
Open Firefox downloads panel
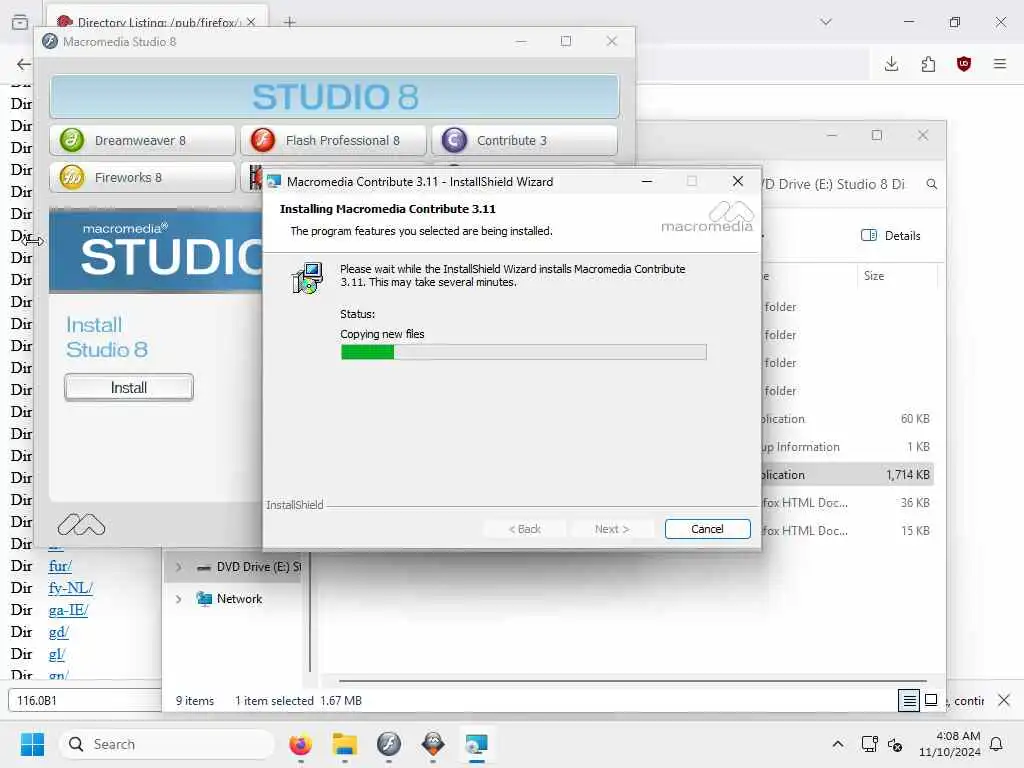point(891,63)
